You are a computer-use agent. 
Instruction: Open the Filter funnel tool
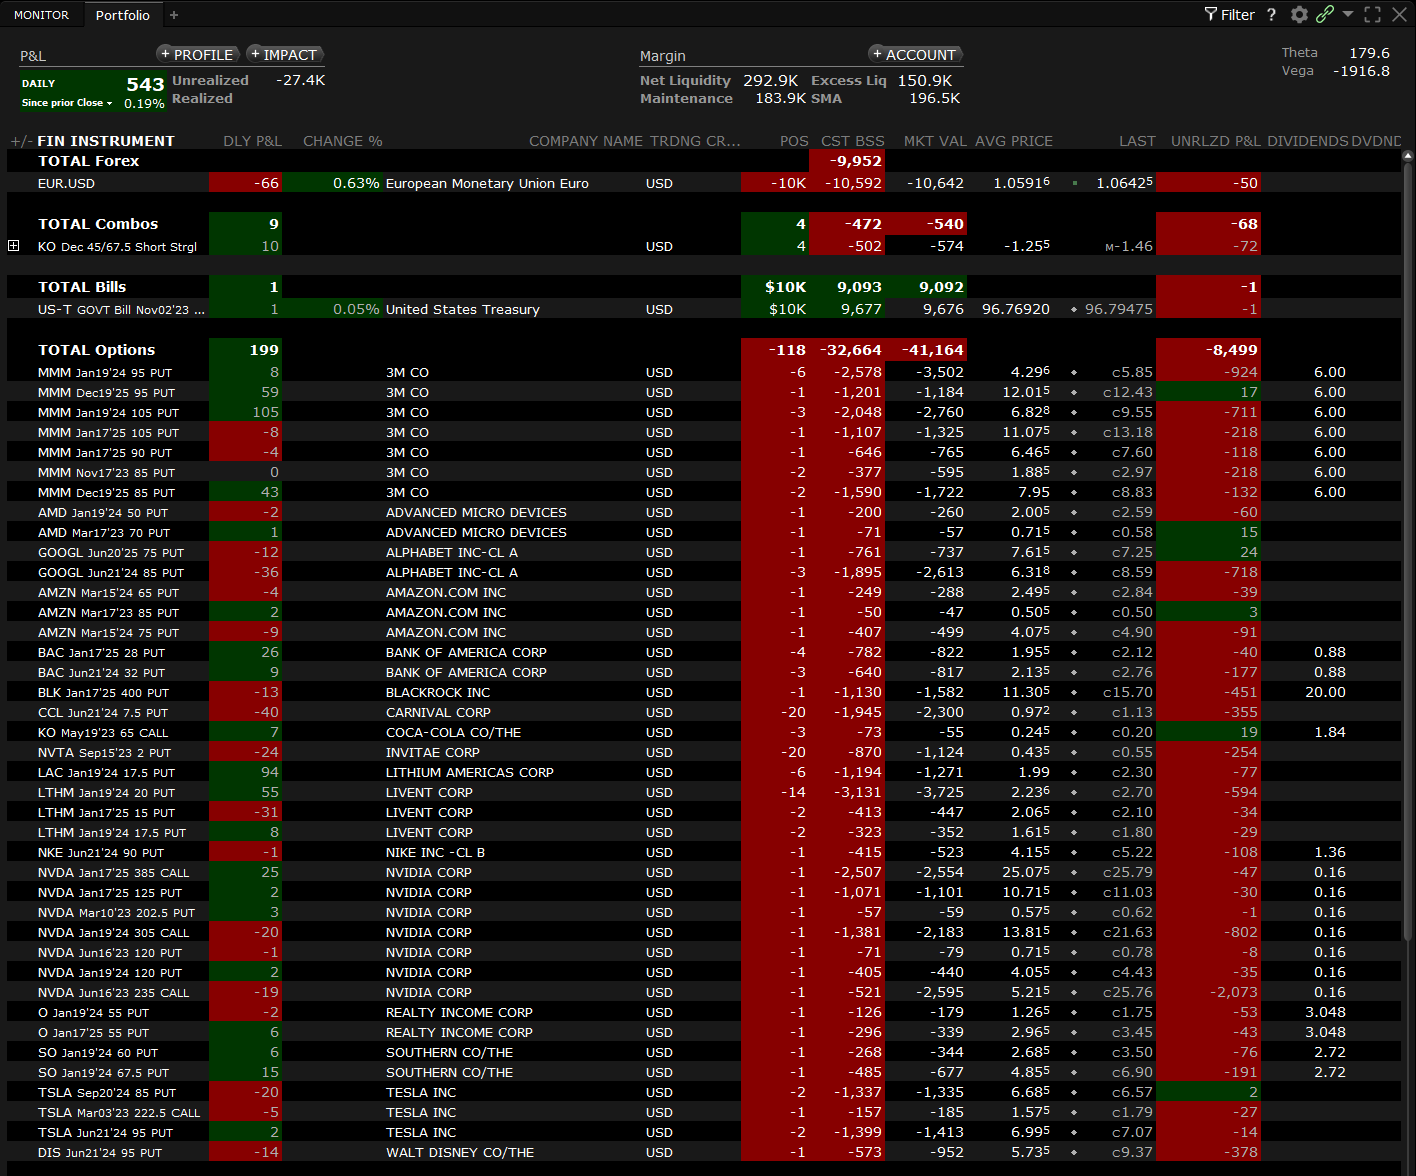(x=1229, y=15)
